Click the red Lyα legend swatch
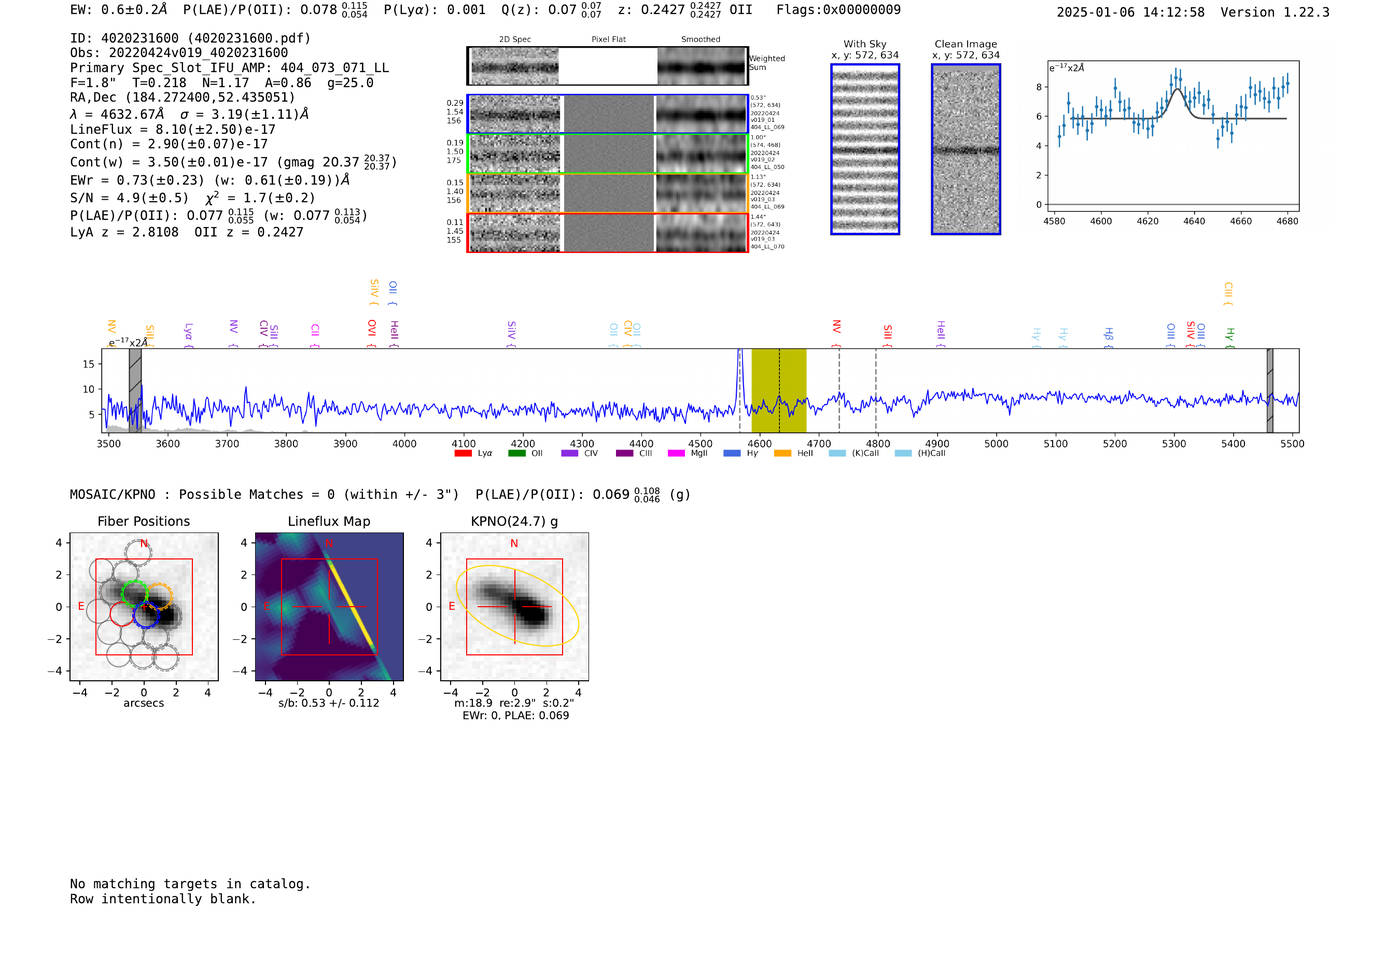This screenshot has width=1400, height=953. point(462,454)
